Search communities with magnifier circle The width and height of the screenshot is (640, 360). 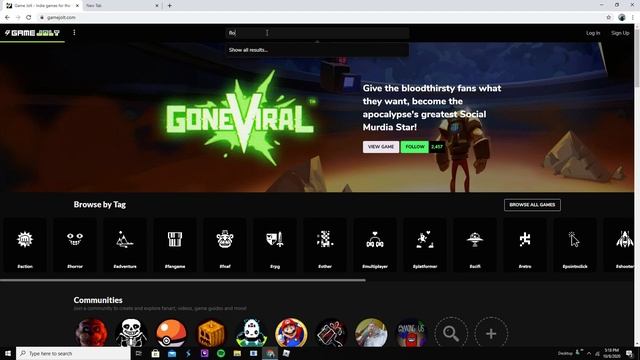pyautogui.click(x=451, y=333)
